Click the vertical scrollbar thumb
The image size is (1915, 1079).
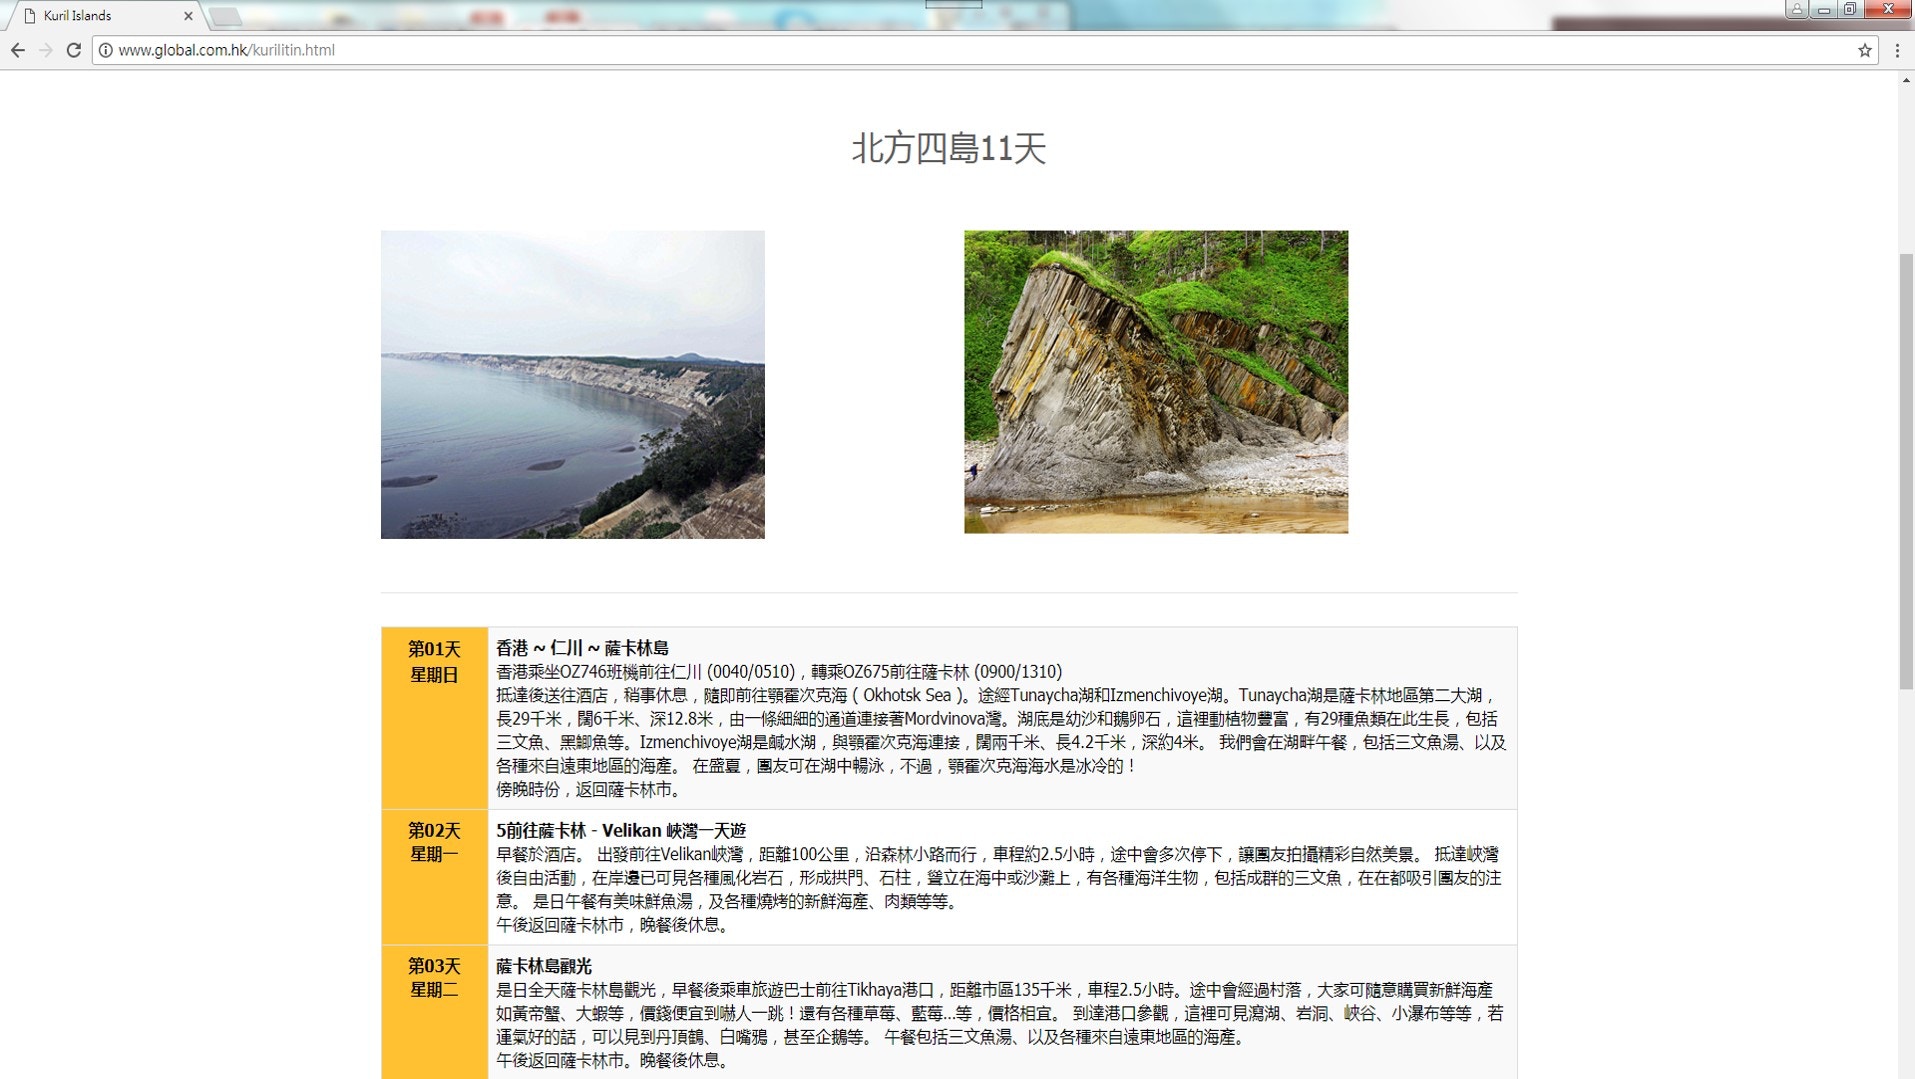tap(1906, 470)
